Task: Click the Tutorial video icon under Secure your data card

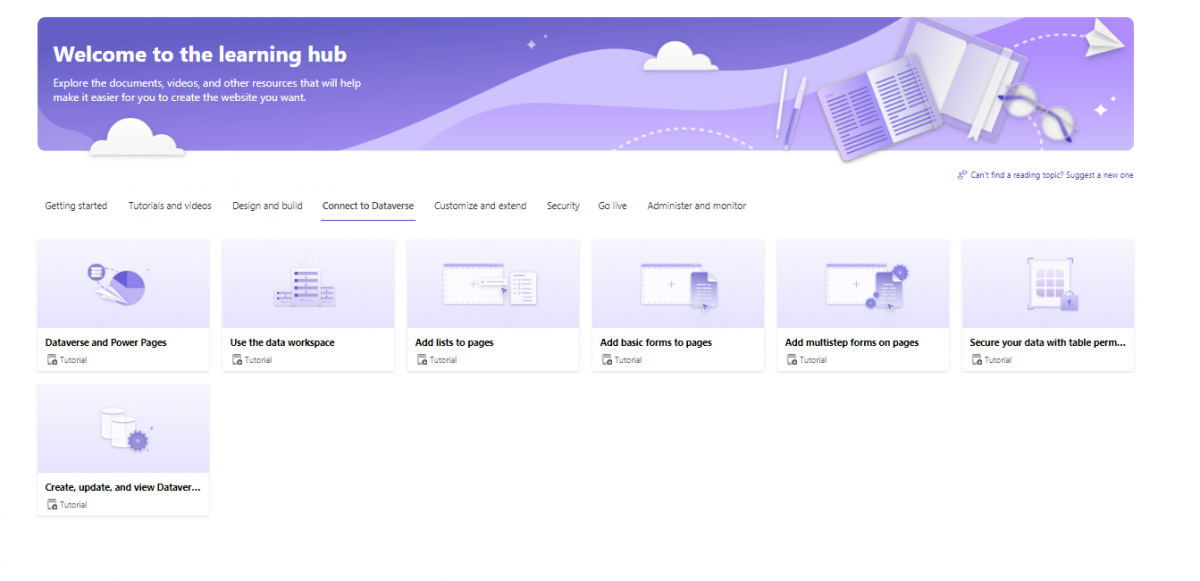Action: coord(977,359)
